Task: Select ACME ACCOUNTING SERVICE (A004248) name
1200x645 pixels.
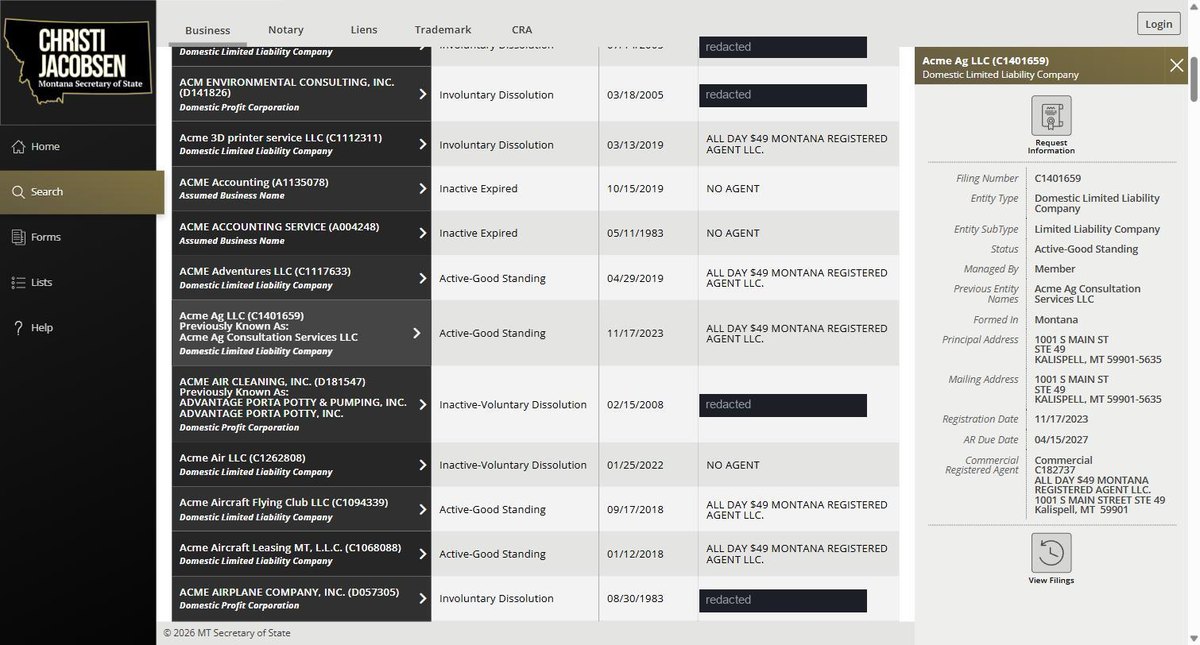Action: tap(279, 227)
